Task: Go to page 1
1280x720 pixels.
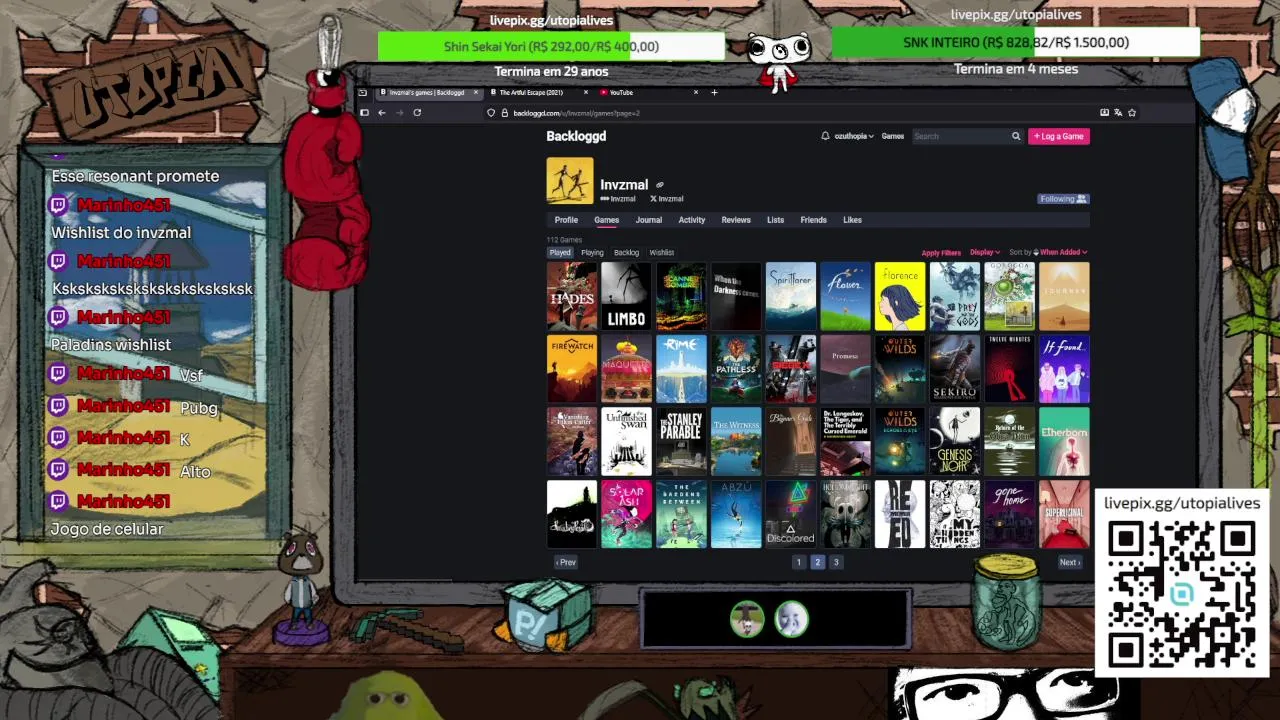Action: tap(798, 562)
